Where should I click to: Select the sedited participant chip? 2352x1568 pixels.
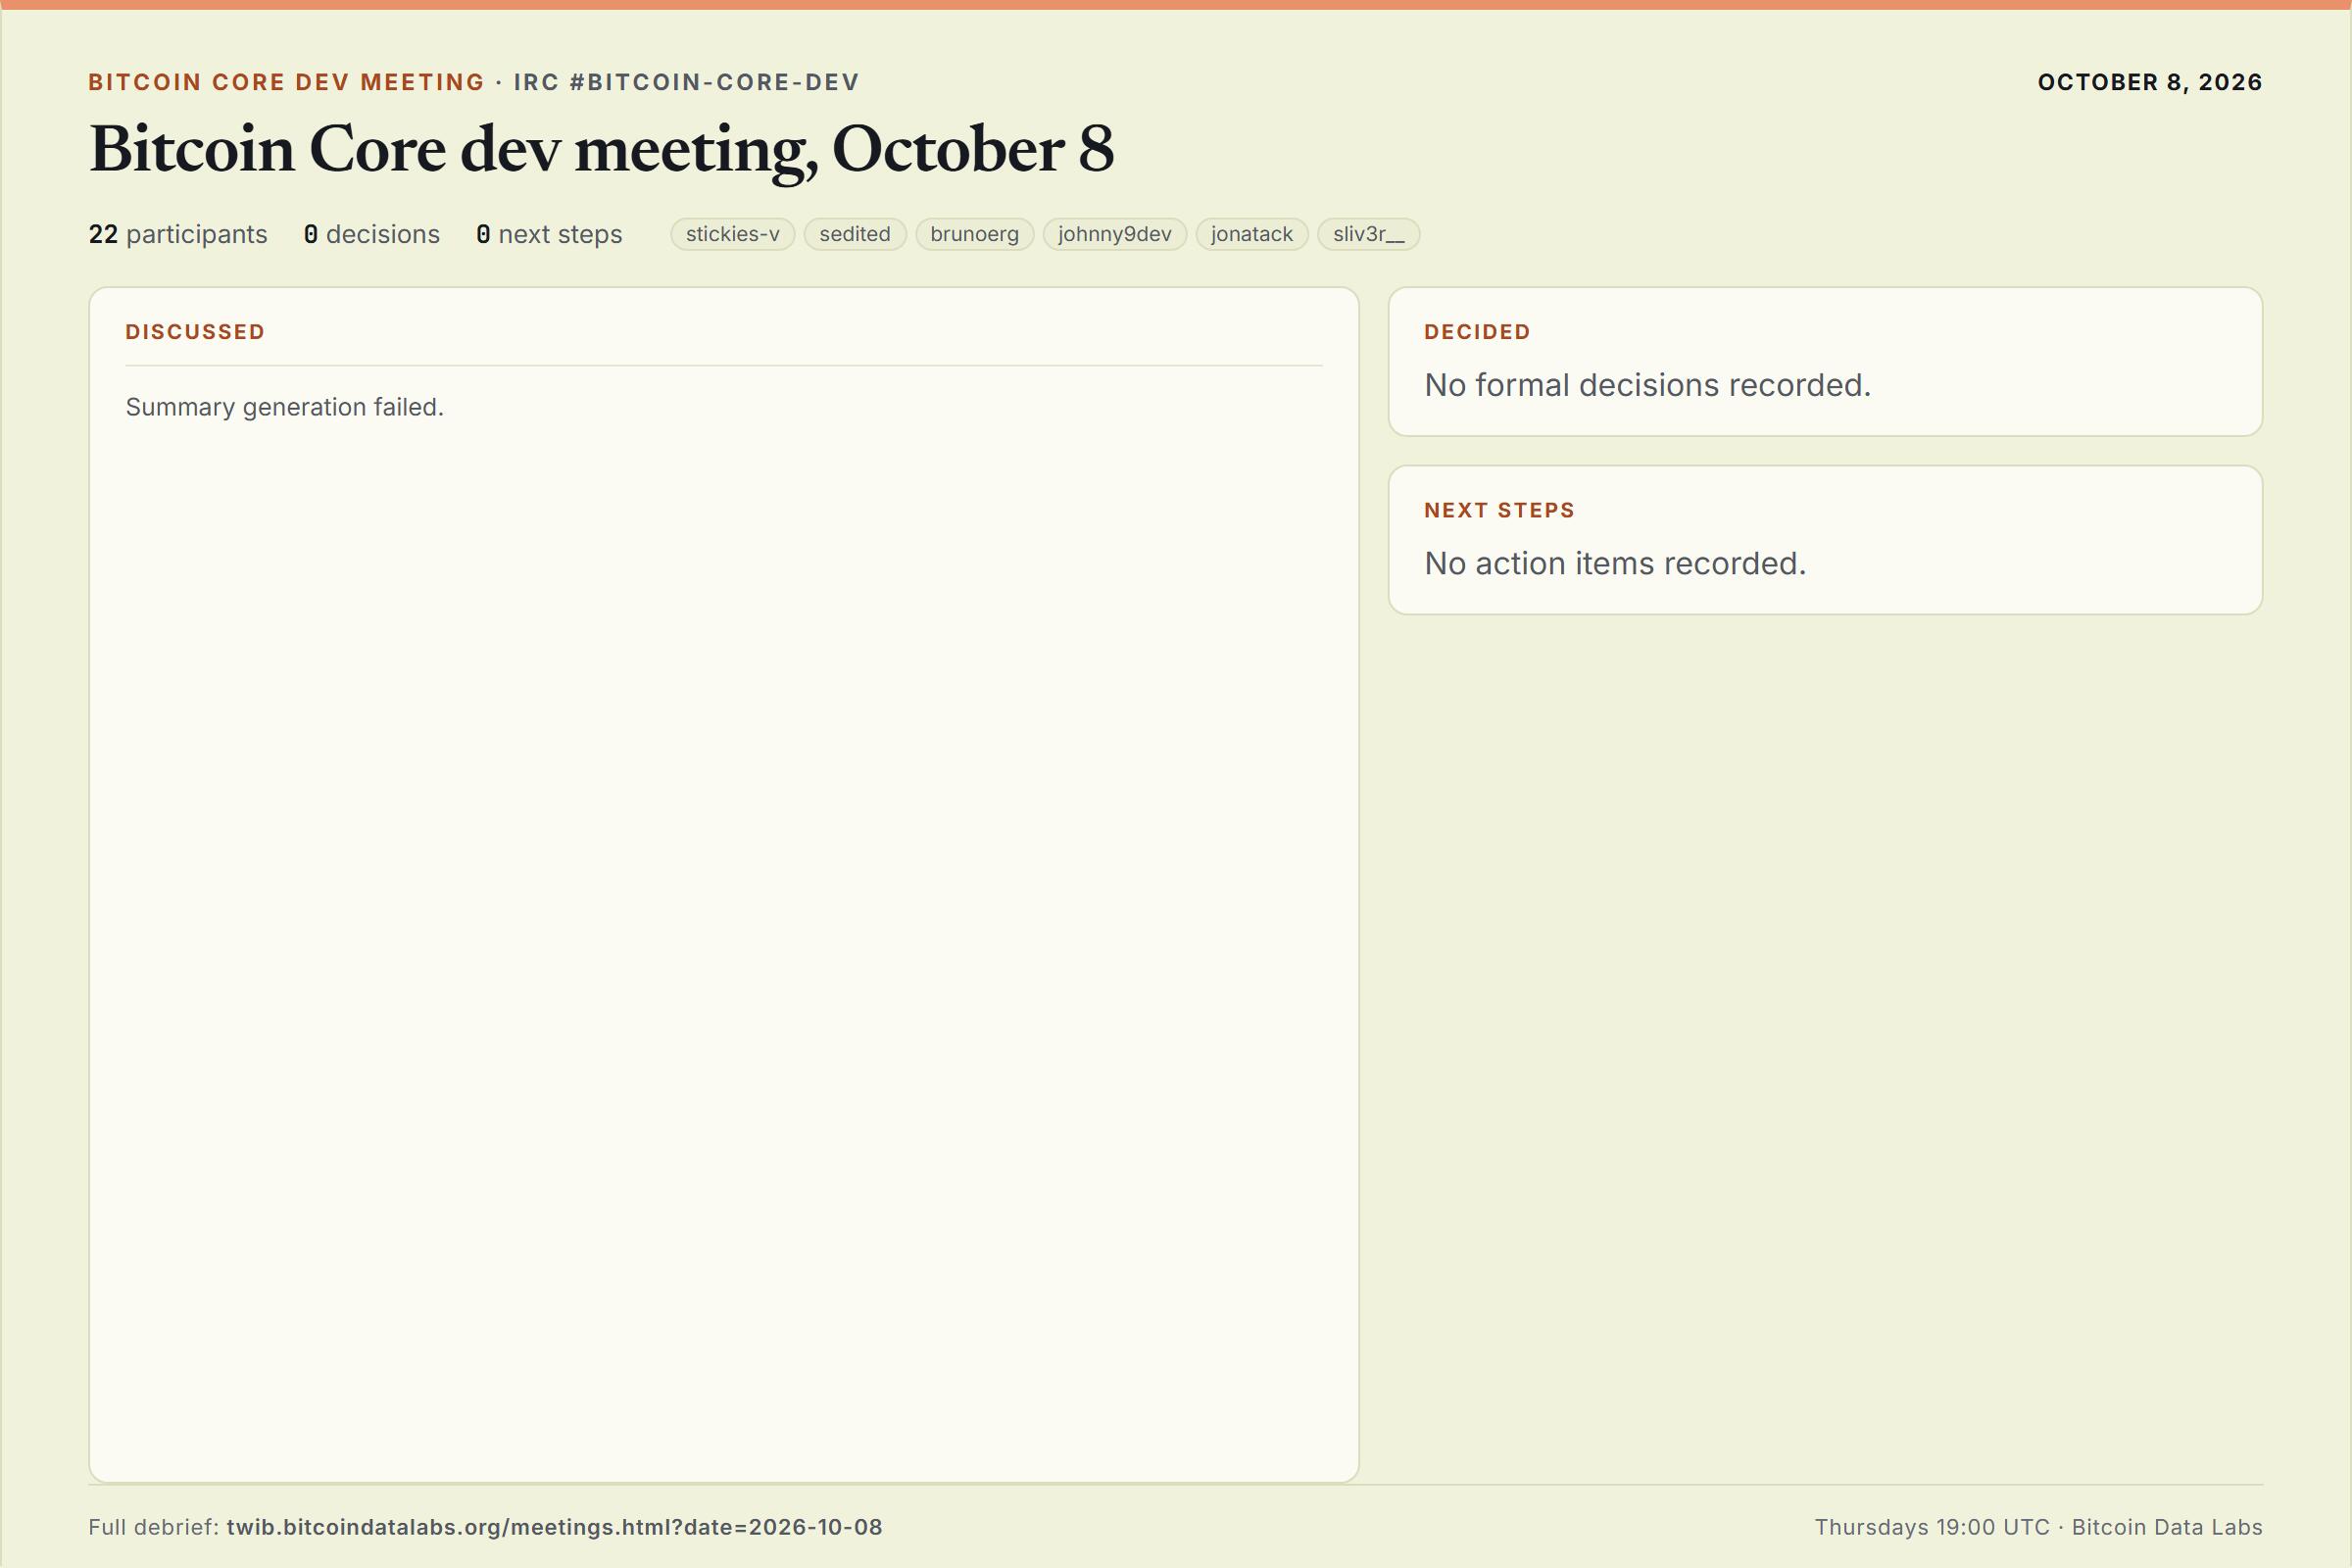(x=855, y=234)
